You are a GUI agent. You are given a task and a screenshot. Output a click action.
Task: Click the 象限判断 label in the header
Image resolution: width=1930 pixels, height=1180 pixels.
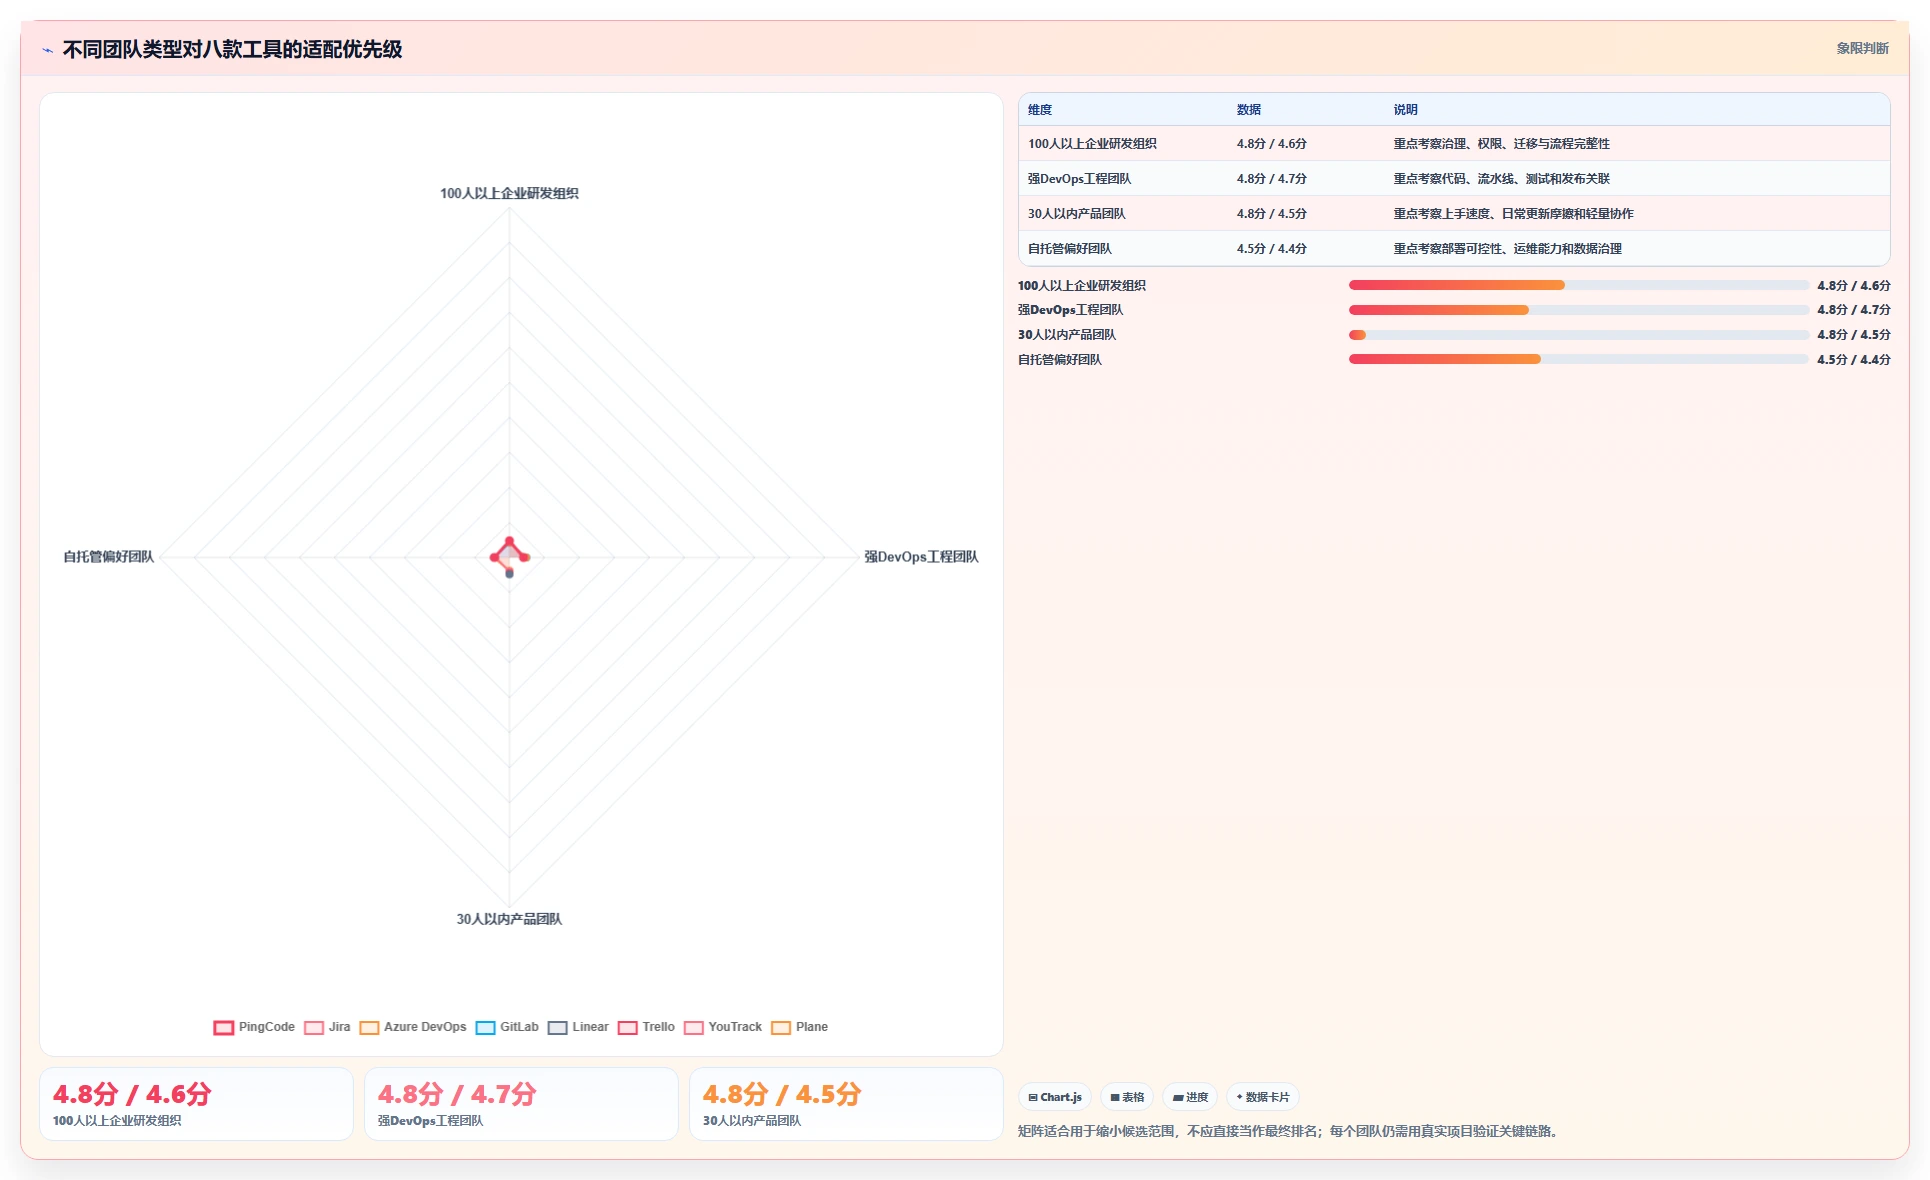(x=1862, y=48)
